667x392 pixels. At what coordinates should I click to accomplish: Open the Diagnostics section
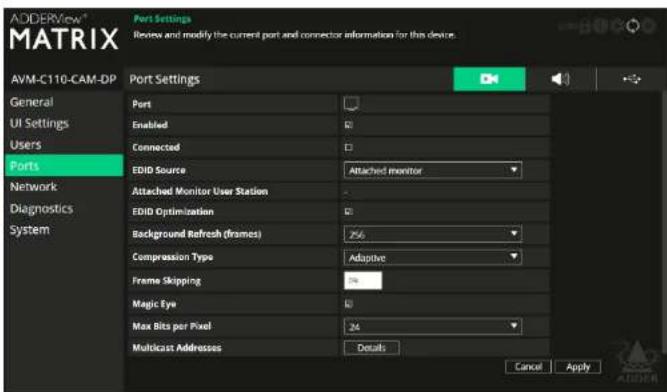click(41, 208)
